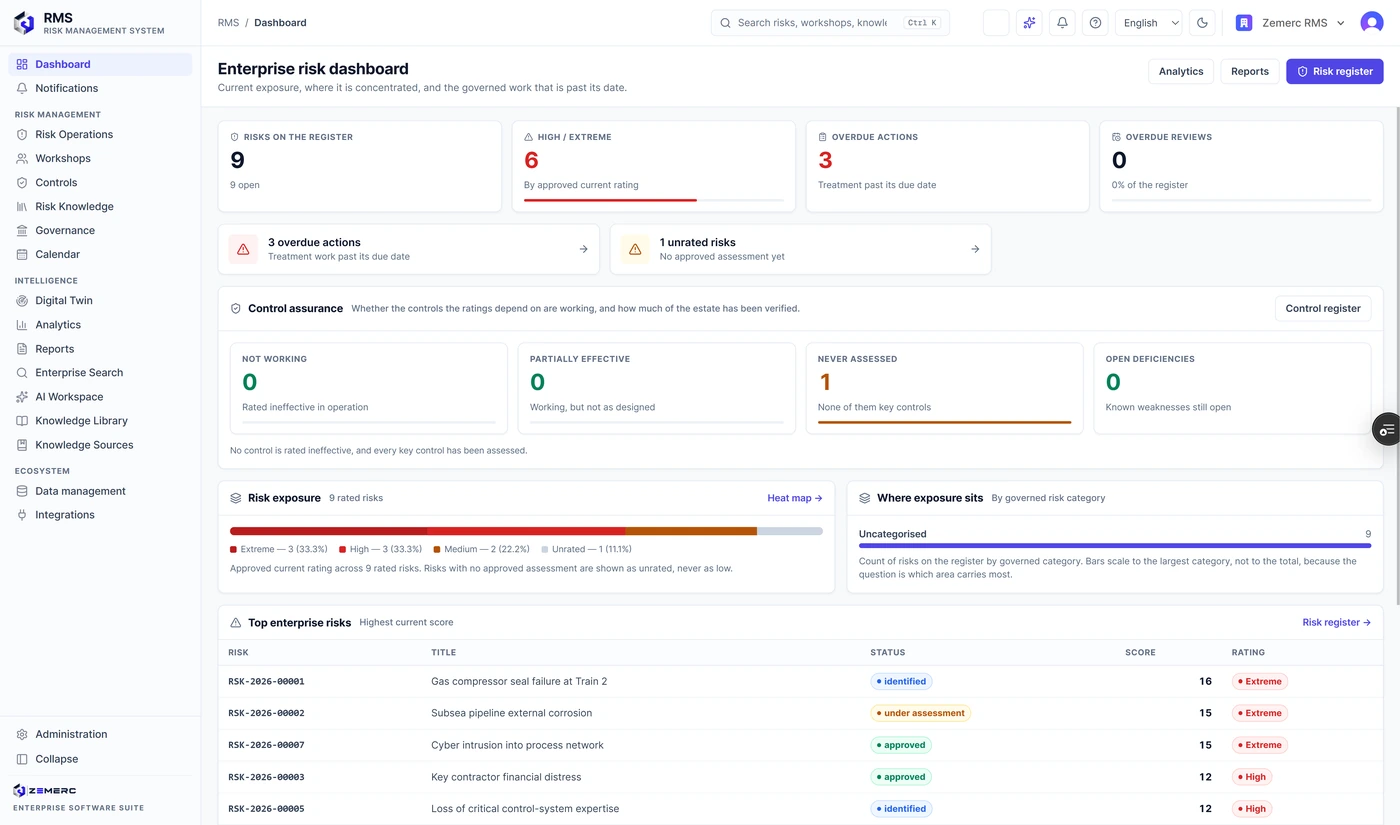The width and height of the screenshot is (1400, 825).
Task: Open the 1 unrated risks alert arrow
Action: [975, 249]
